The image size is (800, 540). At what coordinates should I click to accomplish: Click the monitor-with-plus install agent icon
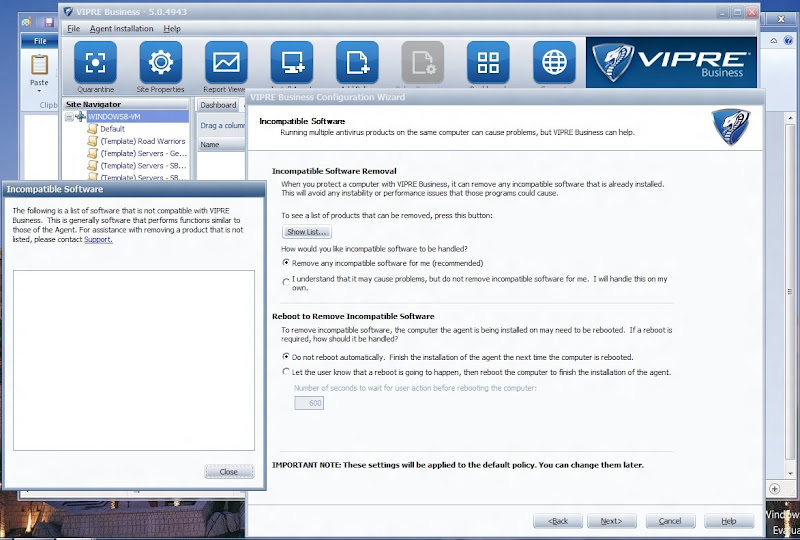(x=292, y=62)
